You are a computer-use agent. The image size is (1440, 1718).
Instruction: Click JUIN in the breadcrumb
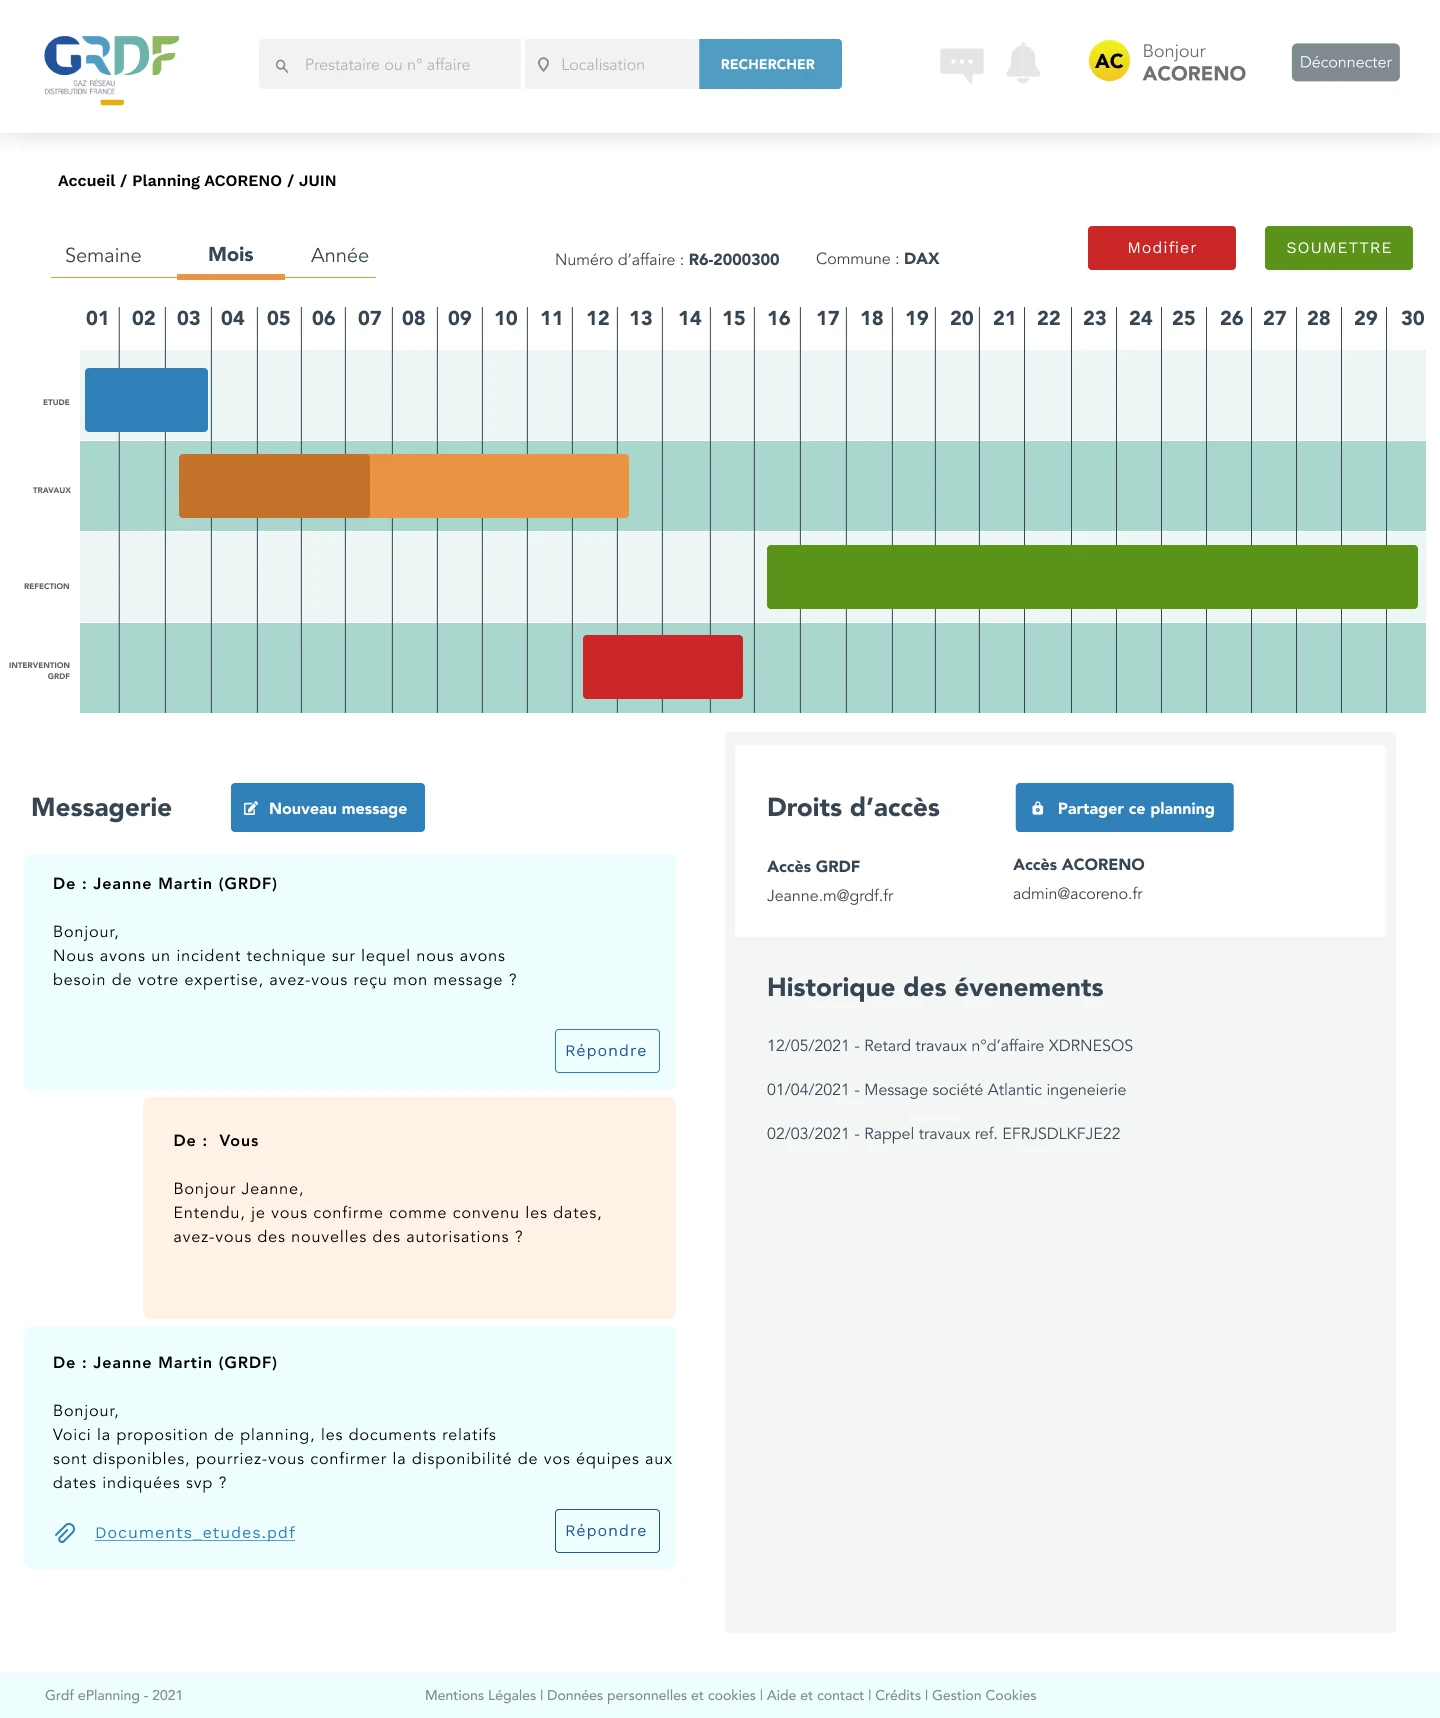click(x=317, y=181)
